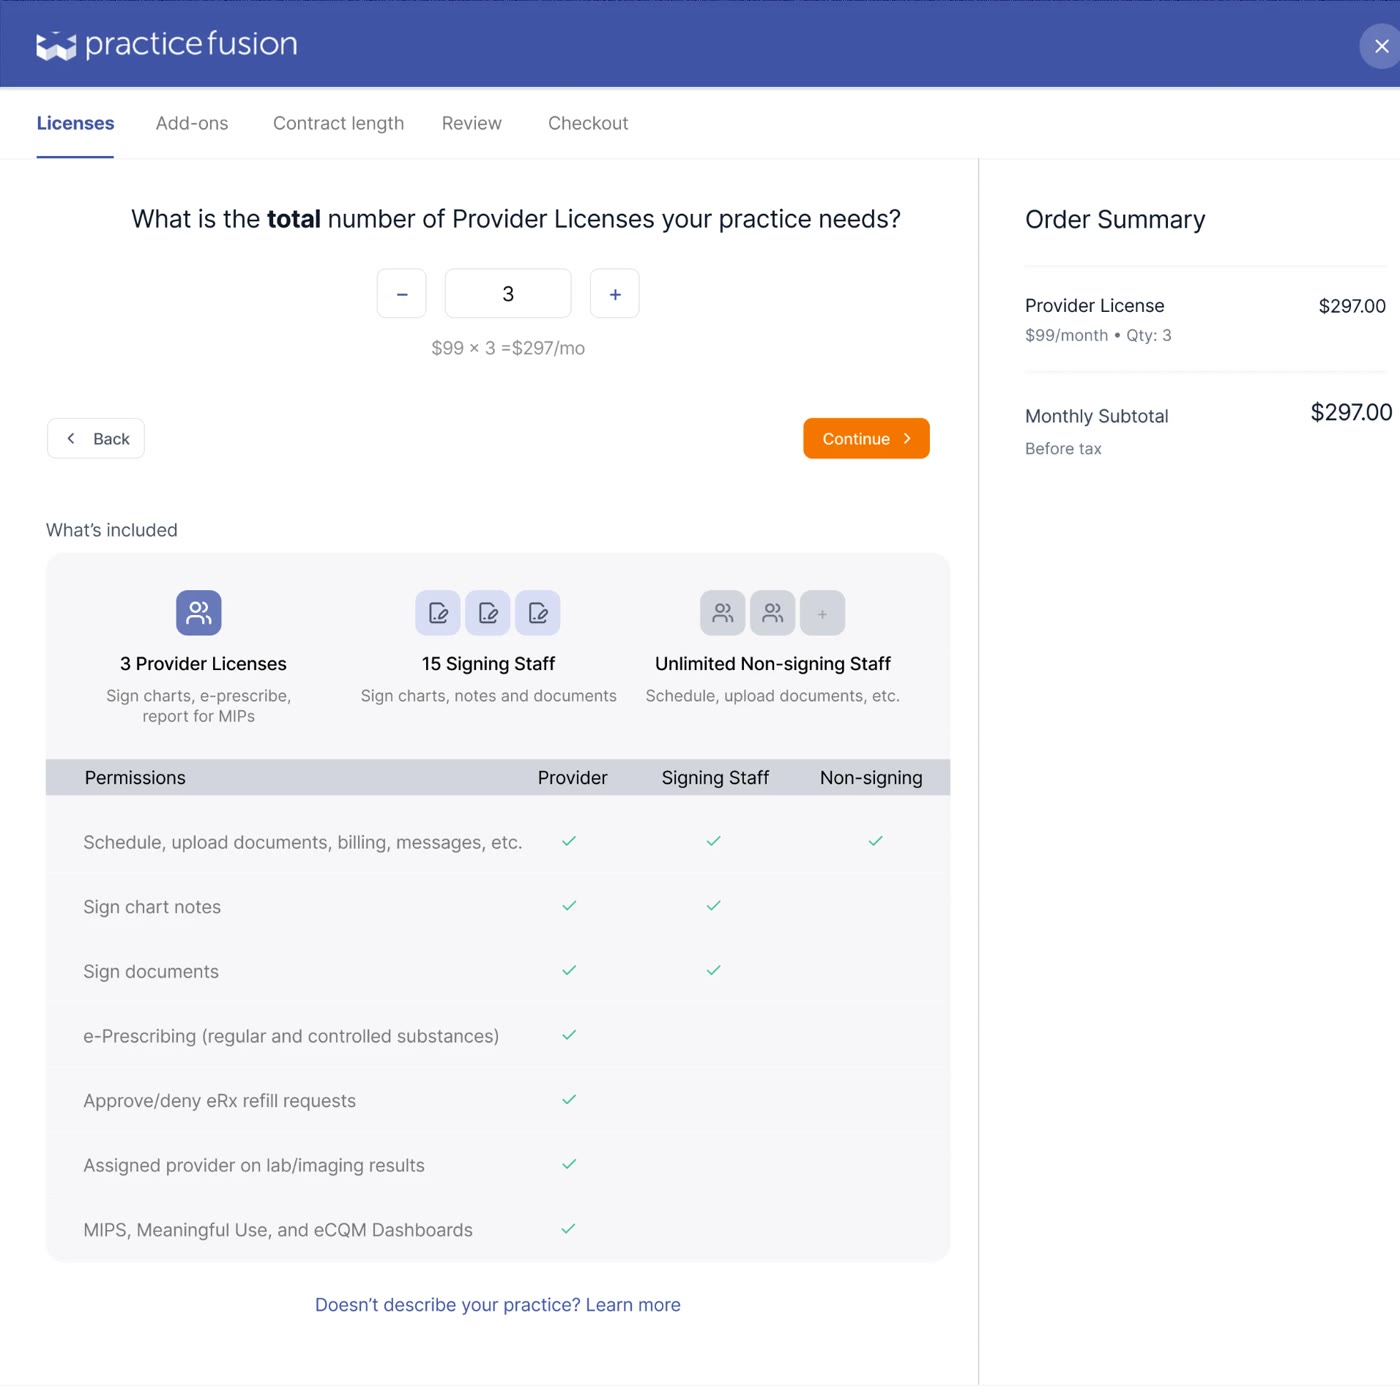Click the Provider Licenses people icon

(x=199, y=613)
